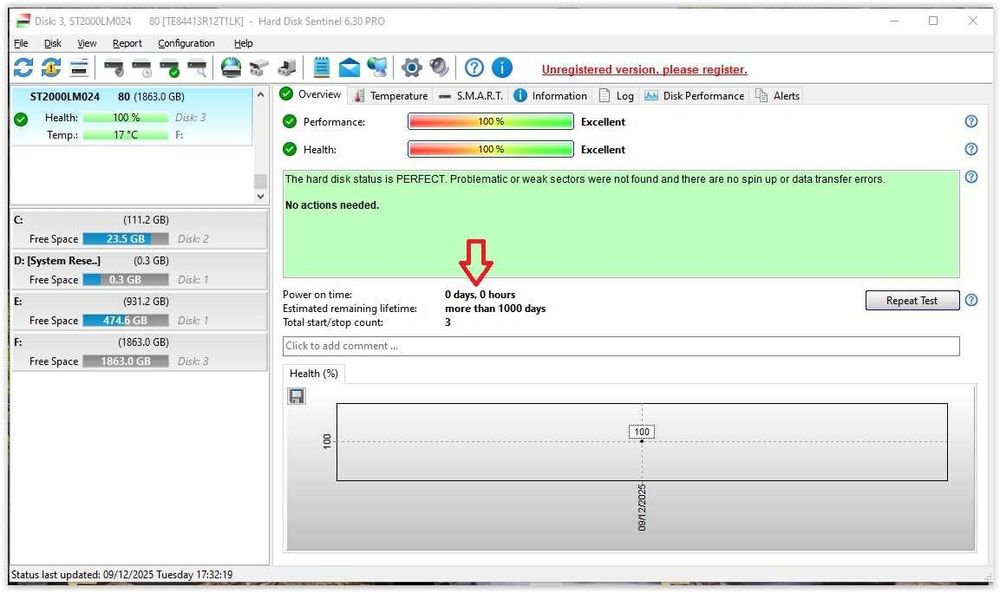Click the disk list scroll-up arrow
The image size is (1000, 592).
pyautogui.click(x=260, y=95)
